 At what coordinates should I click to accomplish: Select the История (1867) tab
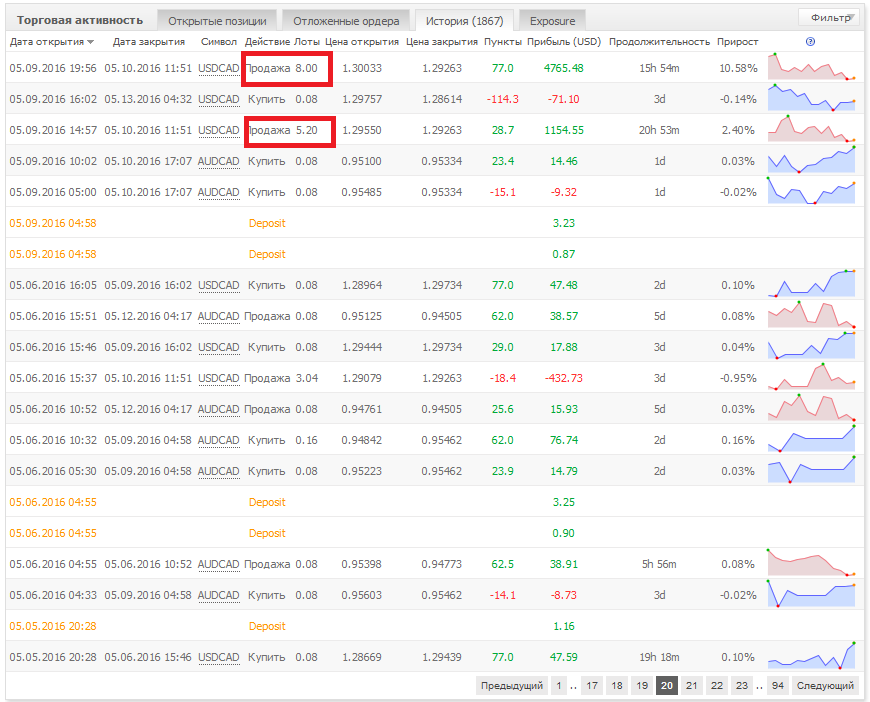click(x=464, y=21)
